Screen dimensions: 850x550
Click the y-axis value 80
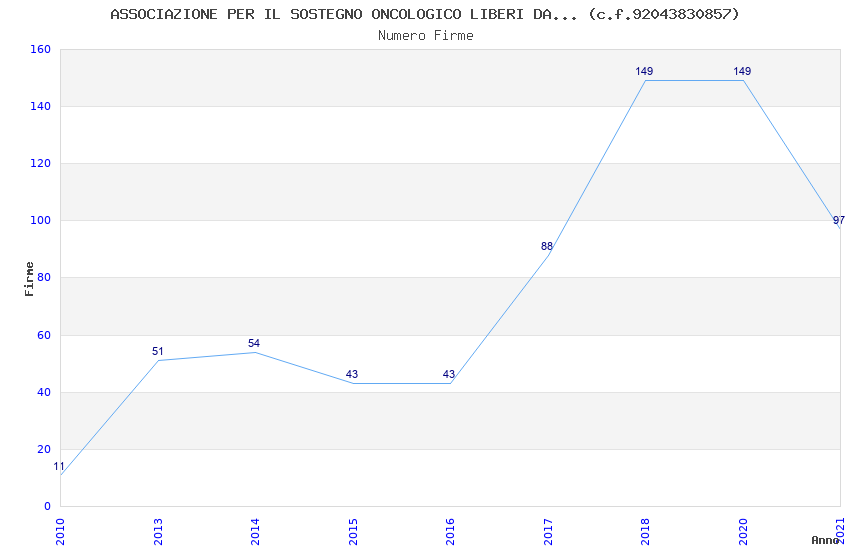click(x=44, y=277)
